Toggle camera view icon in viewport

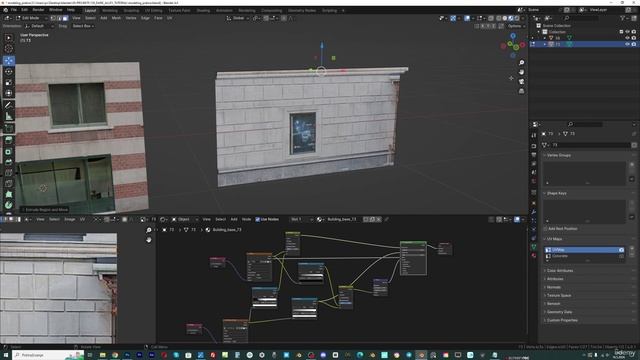pyautogui.click(x=521, y=82)
